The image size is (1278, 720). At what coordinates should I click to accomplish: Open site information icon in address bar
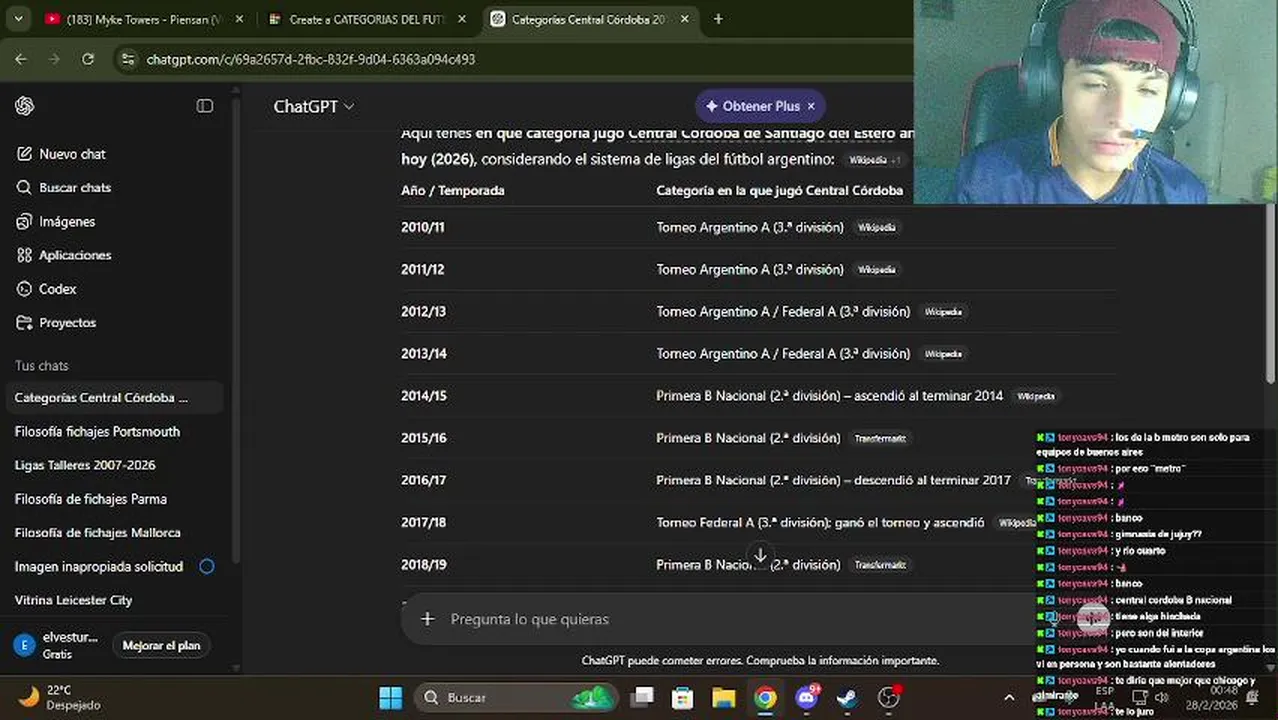pyautogui.click(x=127, y=59)
